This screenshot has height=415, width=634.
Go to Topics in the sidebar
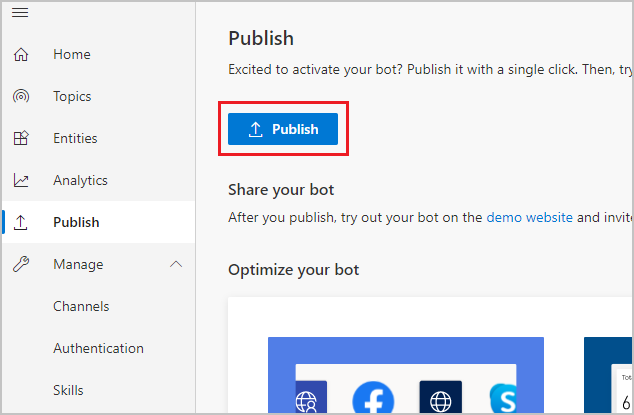pos(72,97)
